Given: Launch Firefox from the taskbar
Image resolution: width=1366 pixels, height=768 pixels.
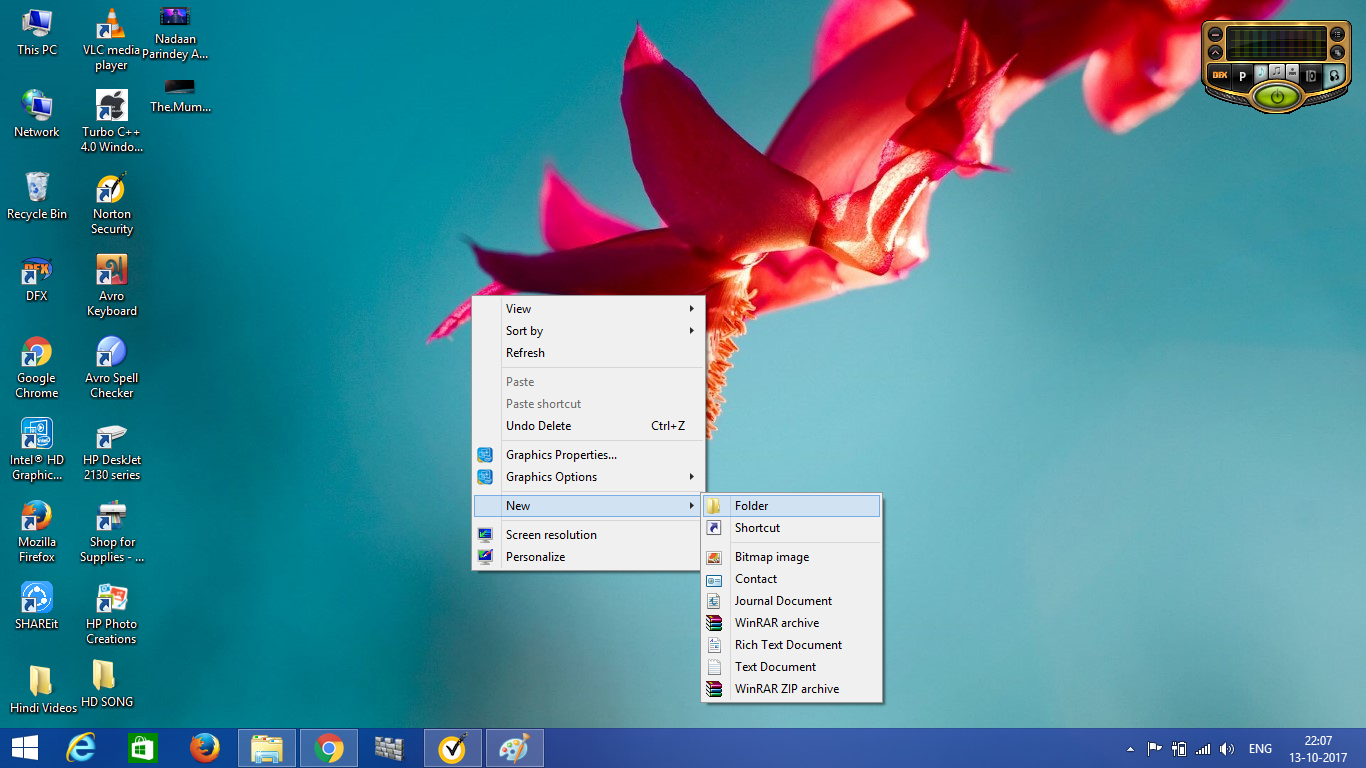Looking at the screenshot, I should click(x=204, y=747).
